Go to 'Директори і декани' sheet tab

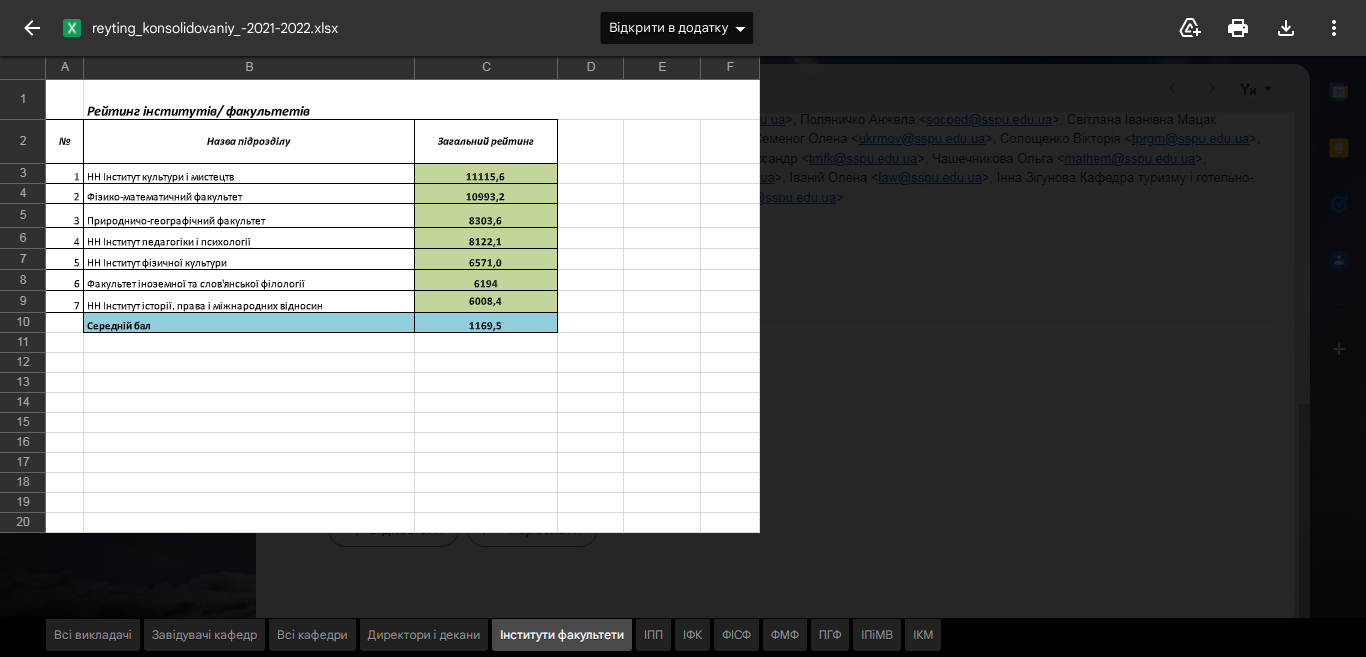pyautogui.click(x=424, y=635)
